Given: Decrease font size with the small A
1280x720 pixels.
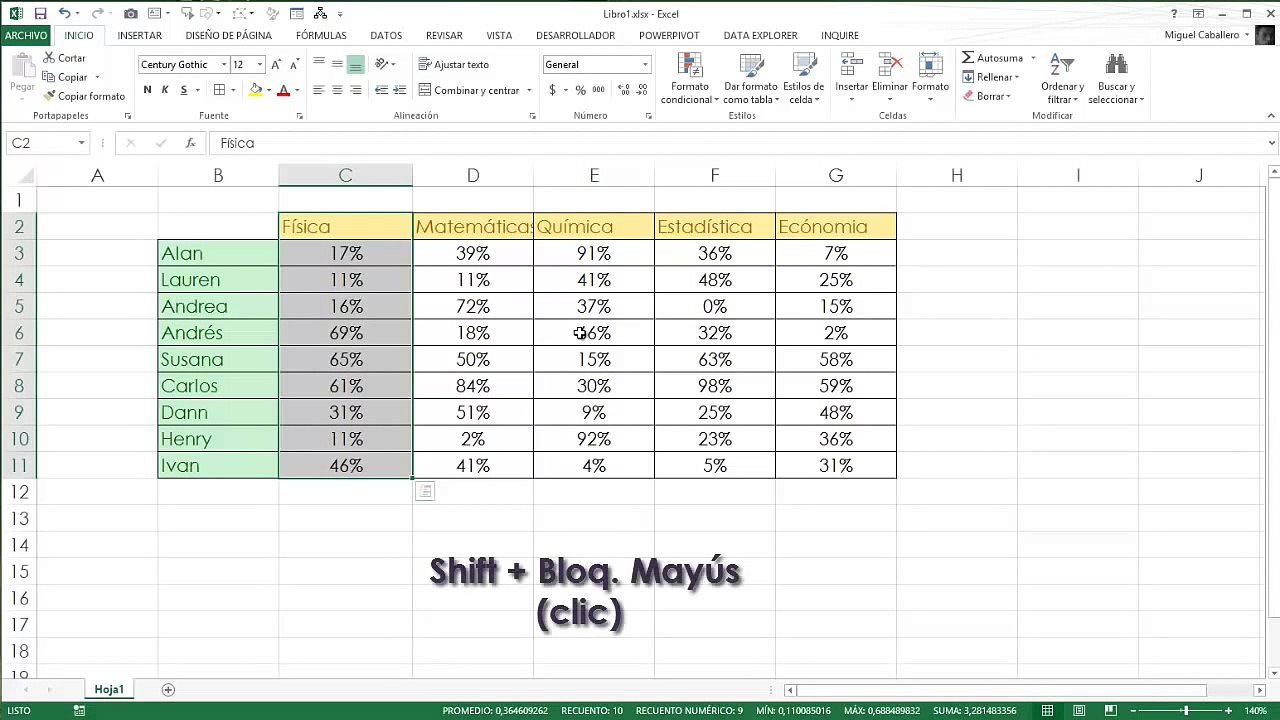Looking at the screenshot, I should [296, 64].
